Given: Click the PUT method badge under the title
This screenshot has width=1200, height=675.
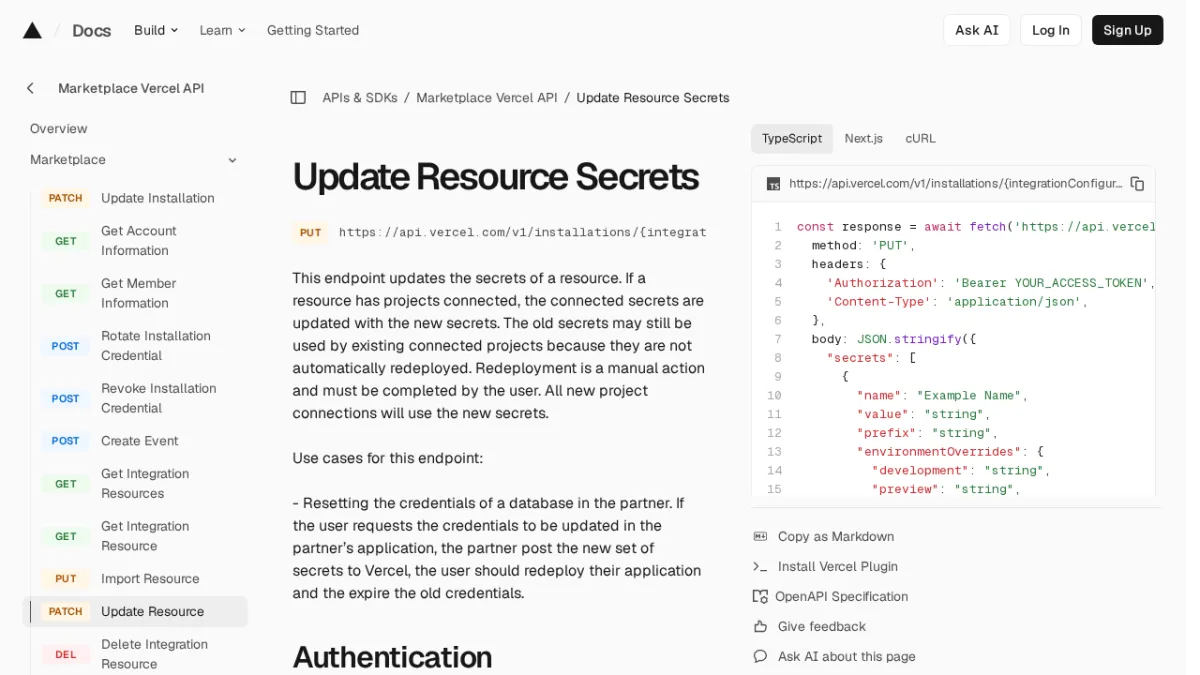Looking at the screenshot, I should [x=311, y=232].
